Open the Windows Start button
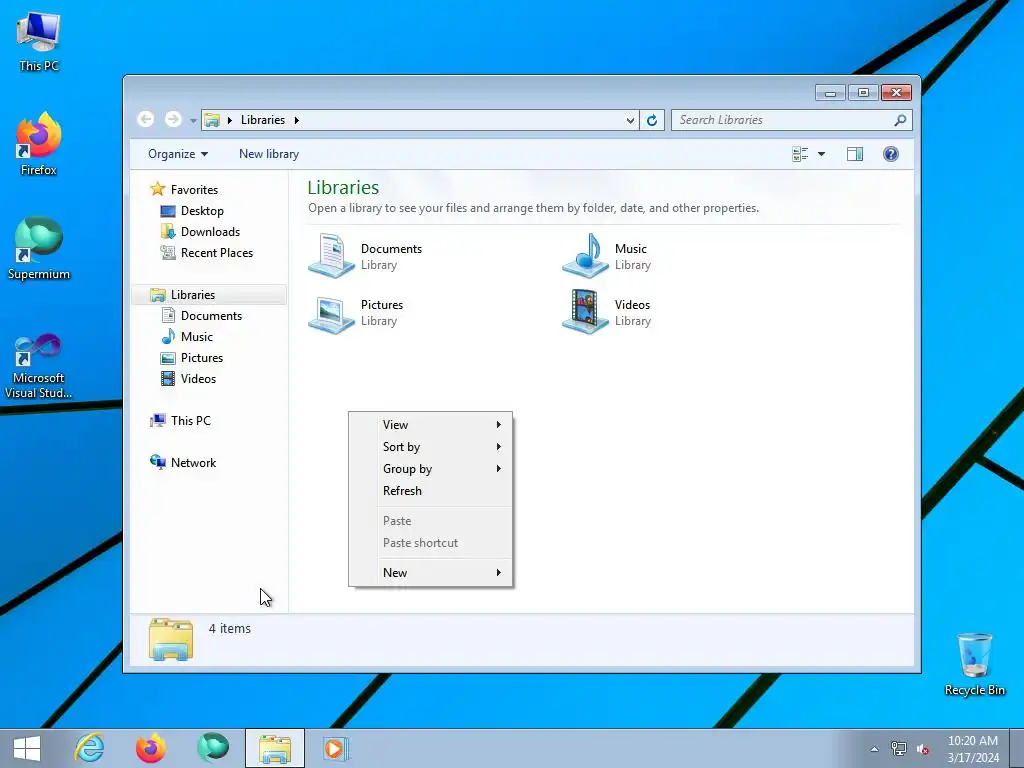The image size is (1024, 768). pyautogui.click(x=27, y=748)
